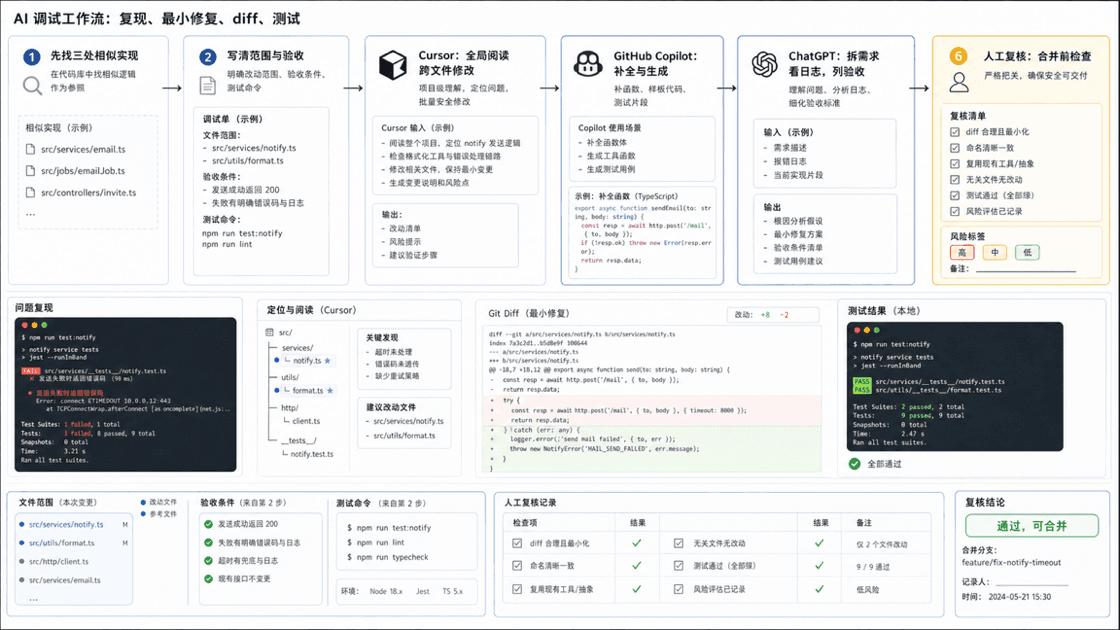The height and width of the screenshot is (630, 1120).
Task: Open format.ts in the file tree
Action: (x=308, y=391)
